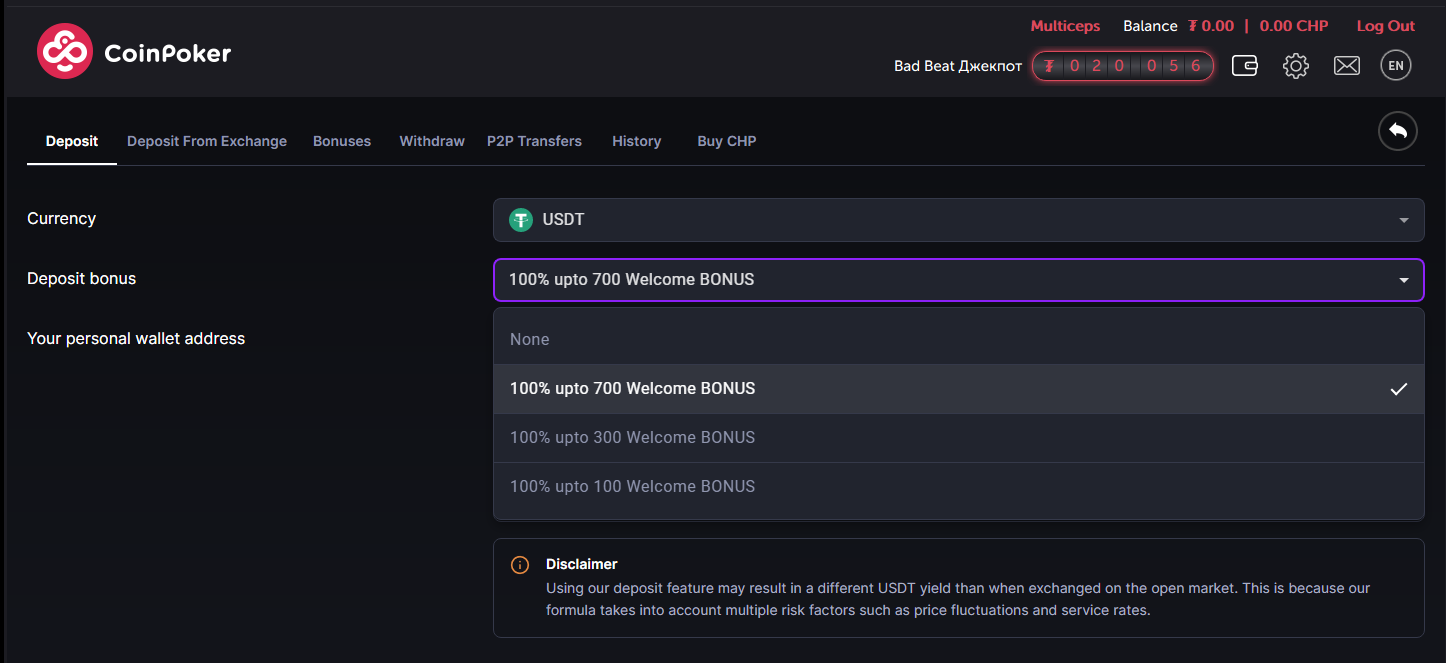
Task: Open messages via the envelope icon
Action: point(1346,66)
